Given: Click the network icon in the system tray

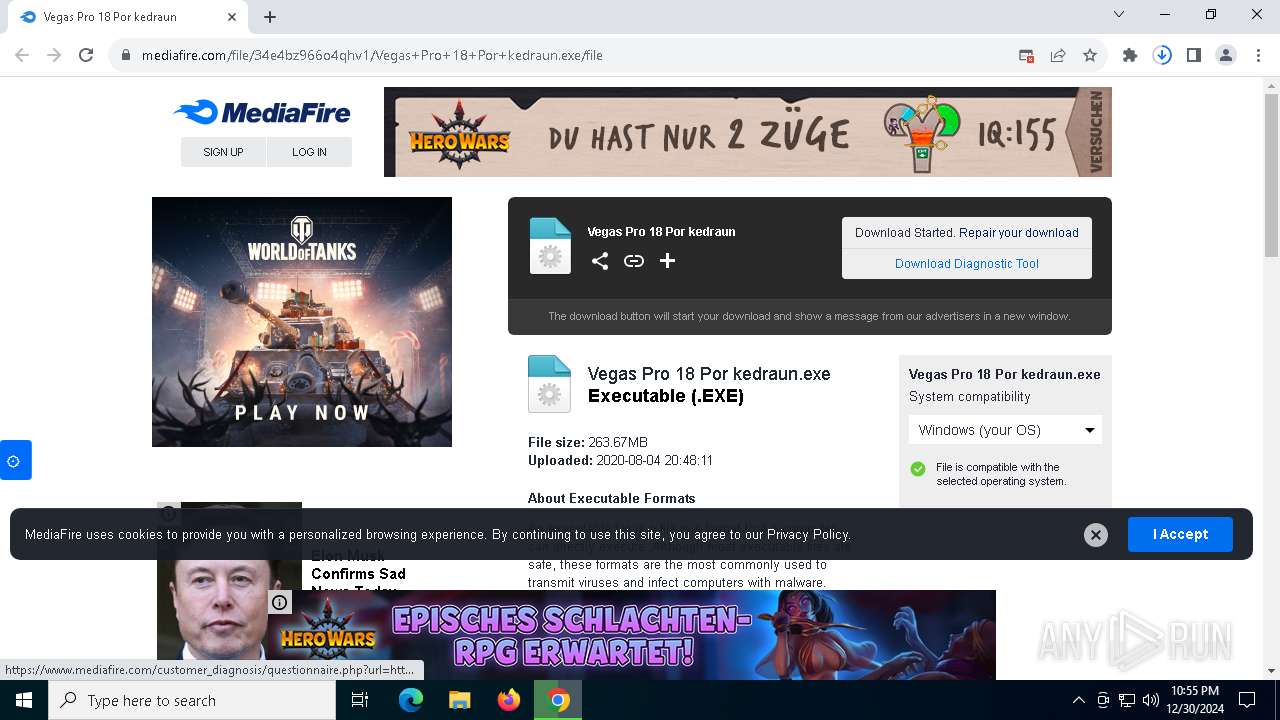Looking at the screenshot, I should point(1127,700).
